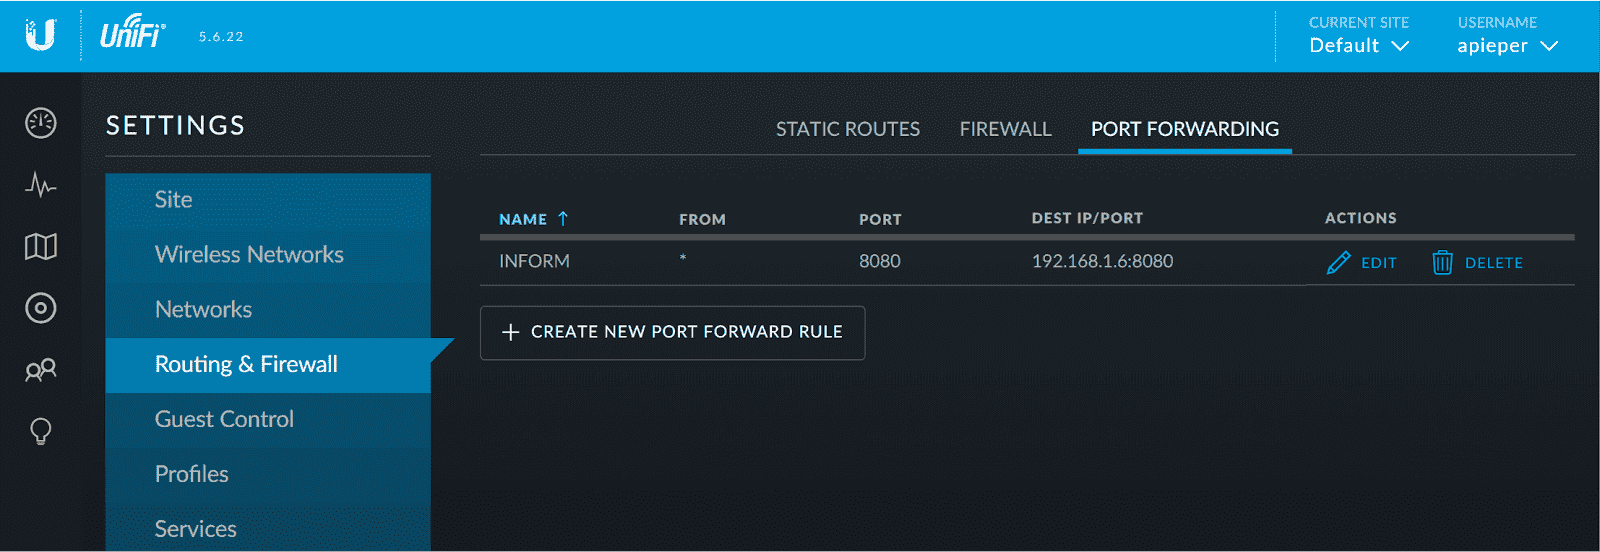Switch to the Static Routes tab
Screen dimensions: 1600x552
(848, 129)
